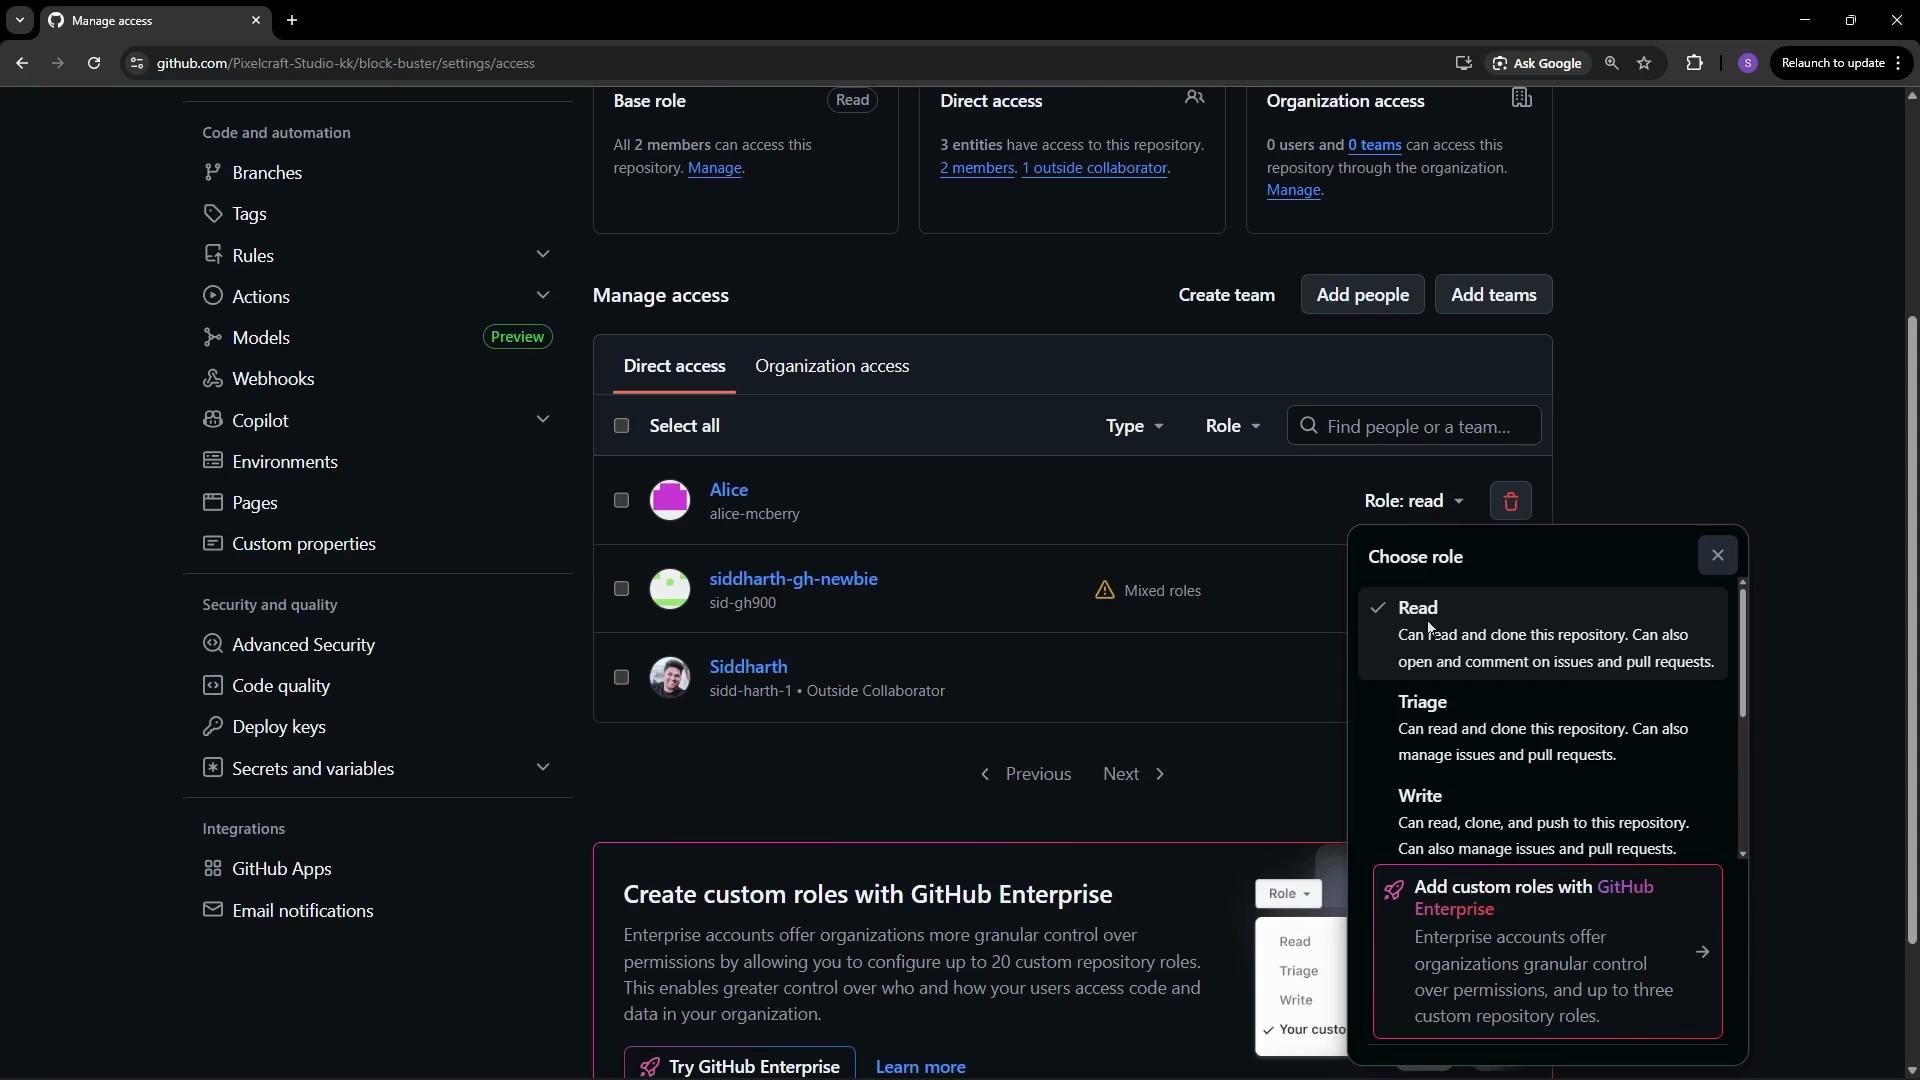
Task: Choose the Write role option
Action: point(1542,822)
